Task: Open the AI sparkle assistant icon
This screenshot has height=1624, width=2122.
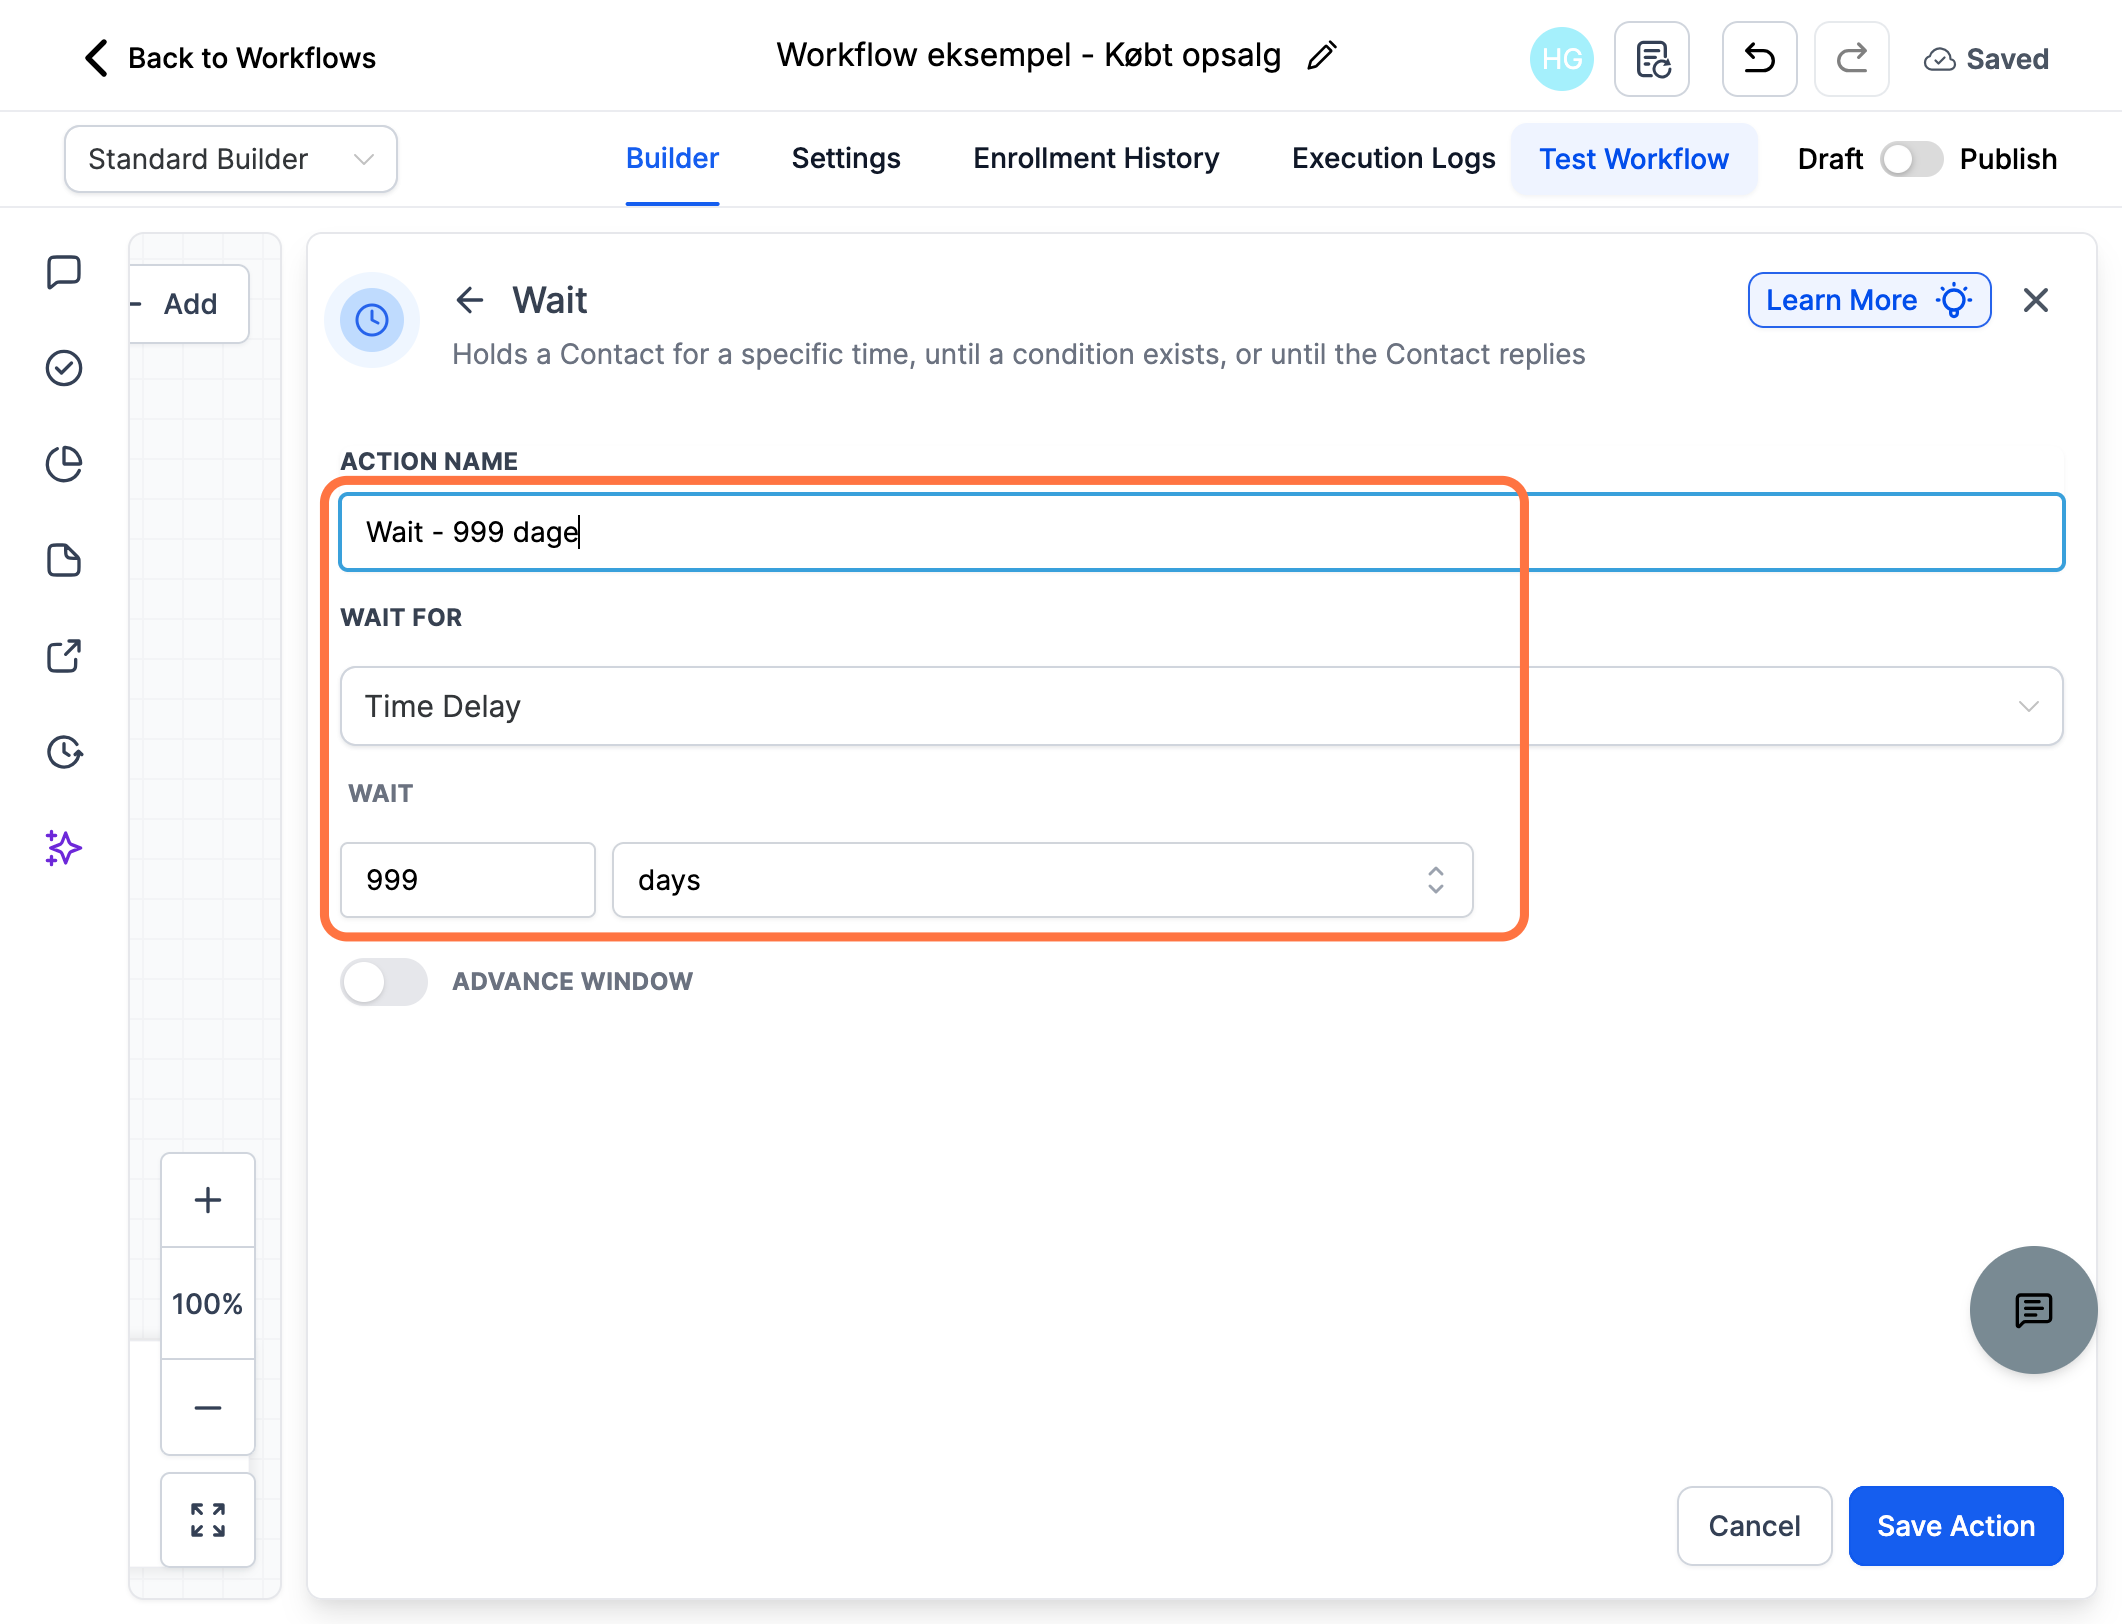Action: click(x=64, y=848)
